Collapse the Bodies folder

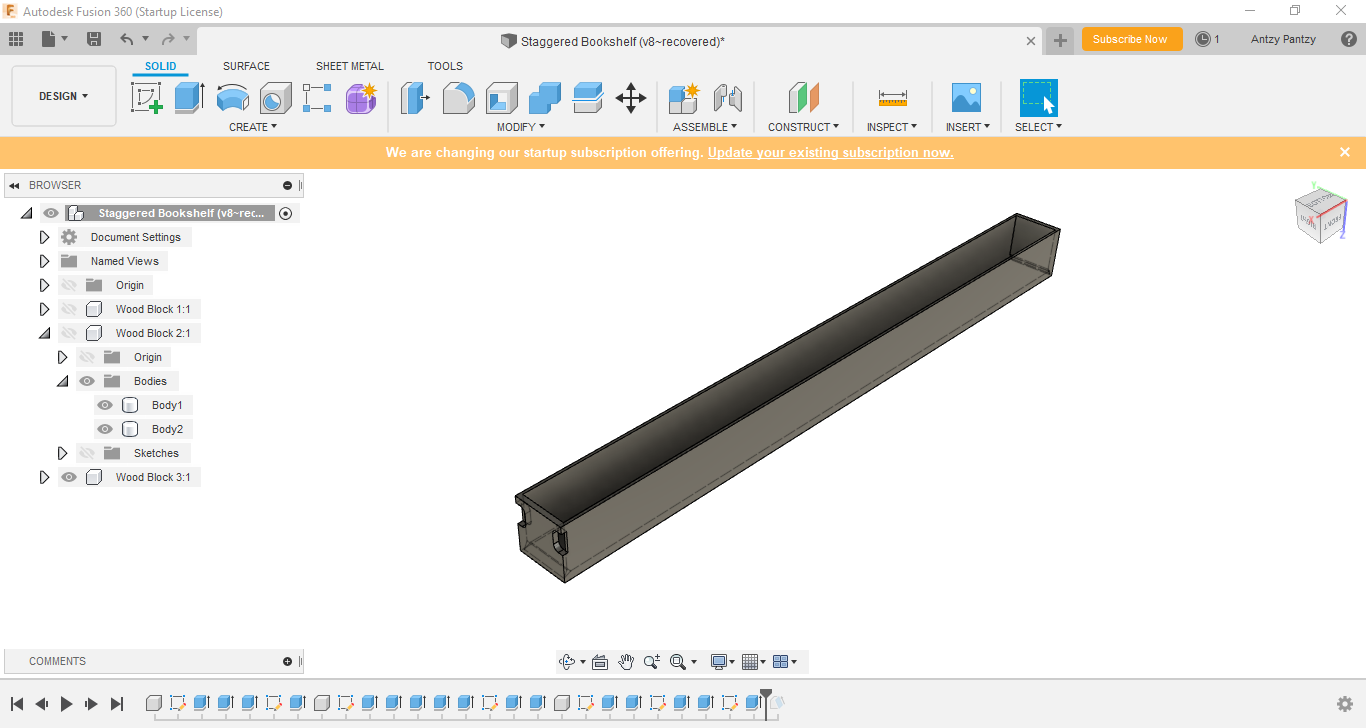(62, 381)
